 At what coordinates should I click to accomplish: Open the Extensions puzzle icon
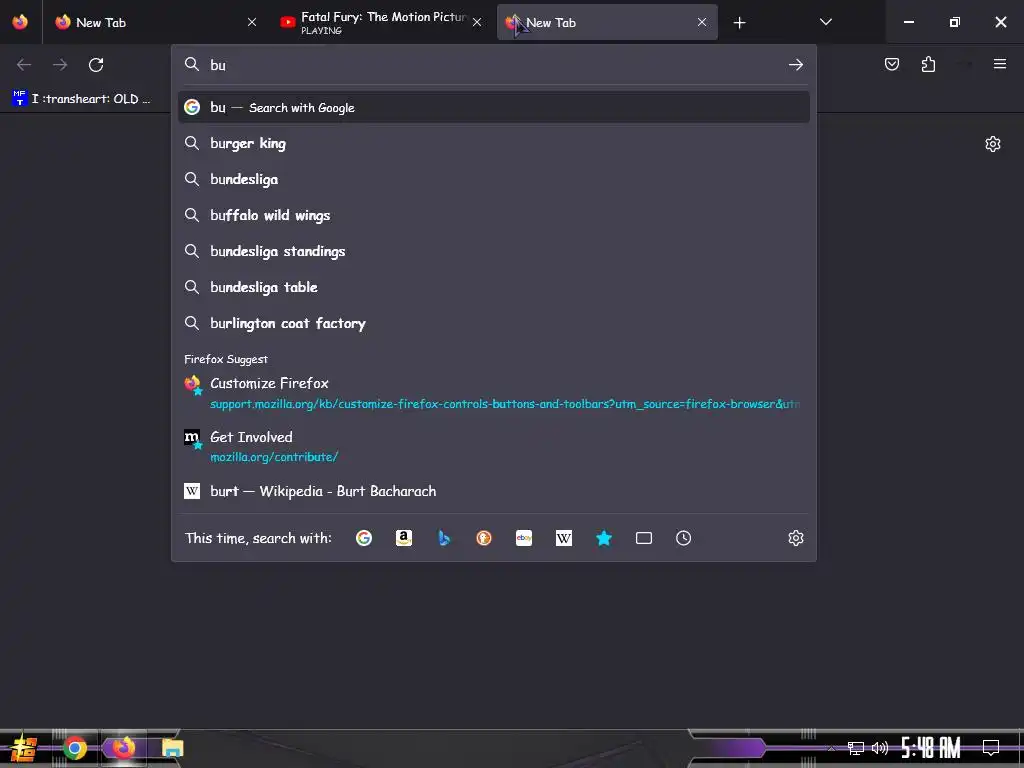pos(928,64)
